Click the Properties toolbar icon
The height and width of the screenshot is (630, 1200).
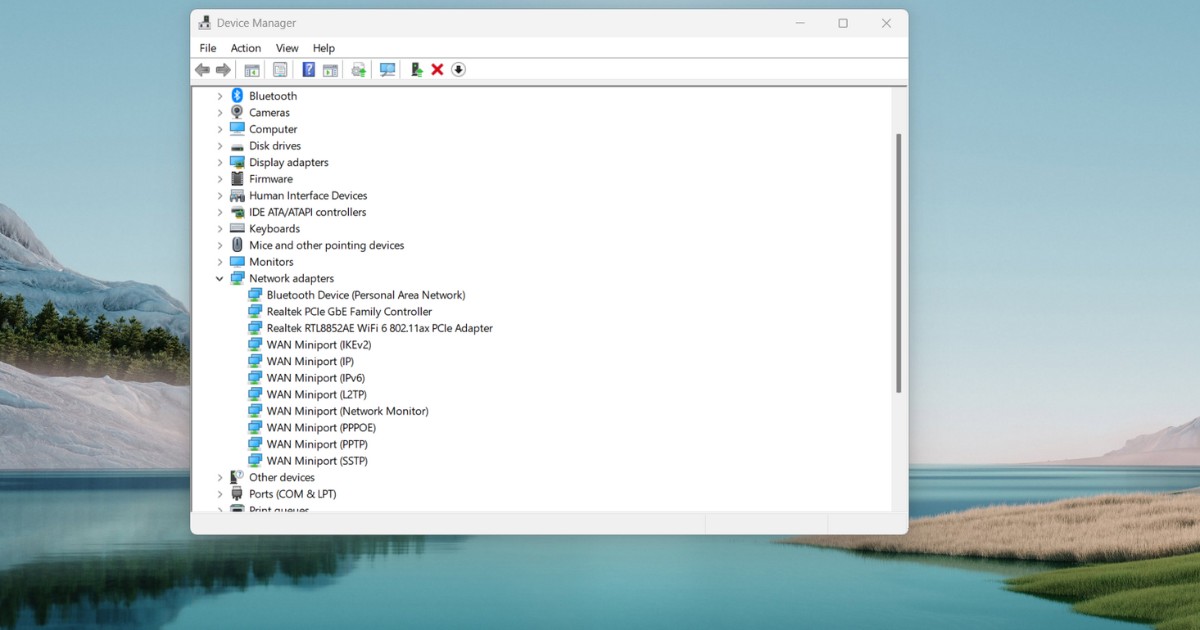pyautogui.click(x=280, y=70)
